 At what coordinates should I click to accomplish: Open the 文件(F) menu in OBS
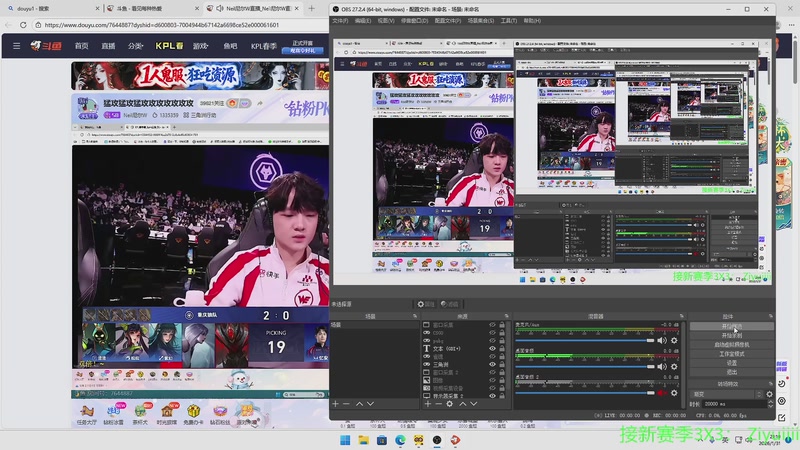340,20
